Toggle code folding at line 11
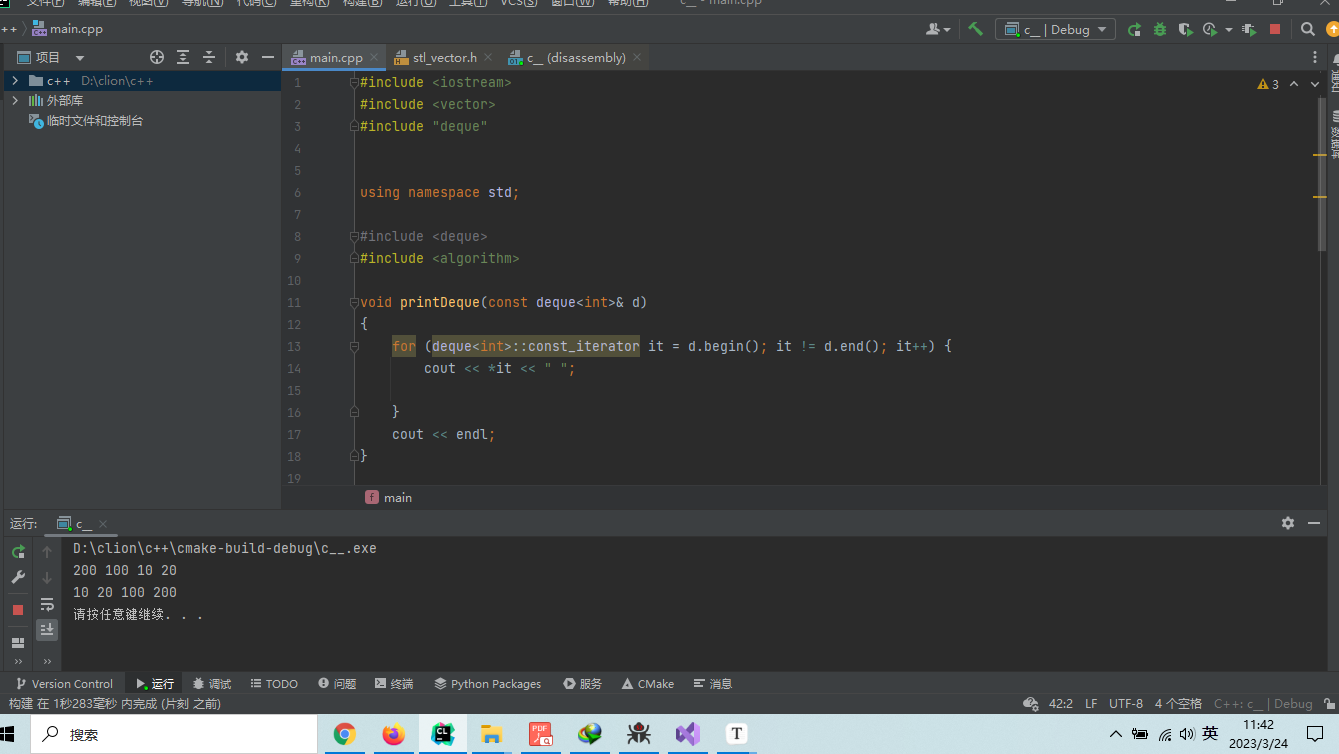The height and width of the screenshot is (754, 1339). click(354, 302)
